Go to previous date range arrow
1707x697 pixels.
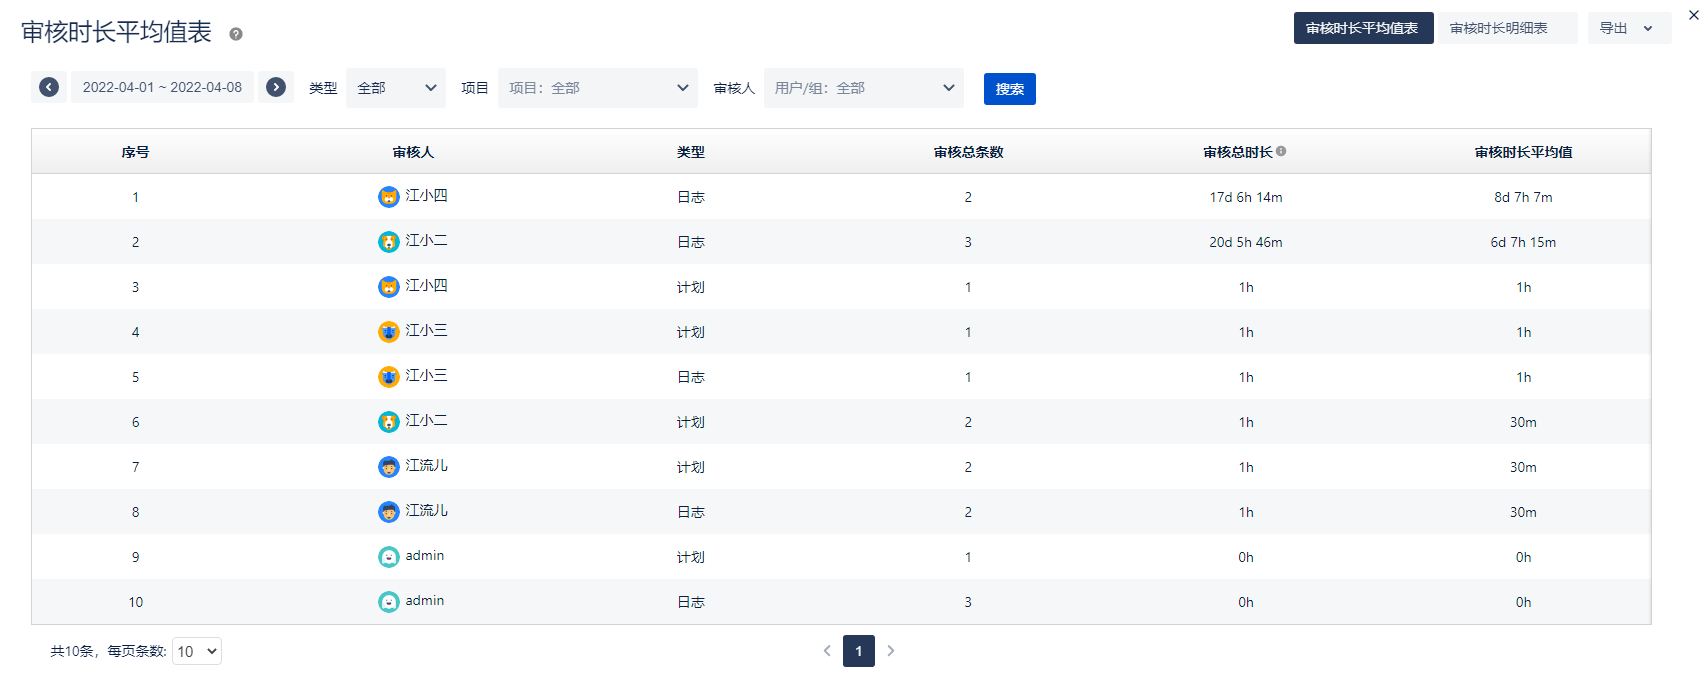point(49,87)
